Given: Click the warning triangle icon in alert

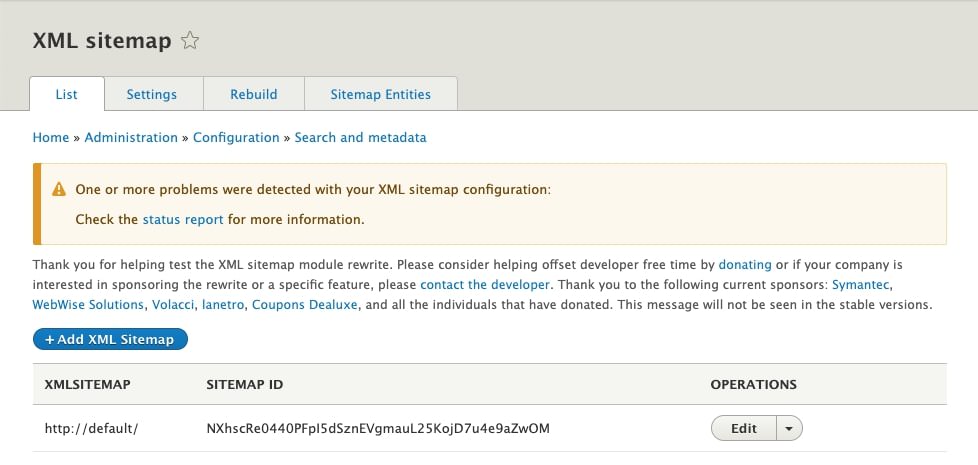Looking at the screenshot, I should tap(57, 188).
